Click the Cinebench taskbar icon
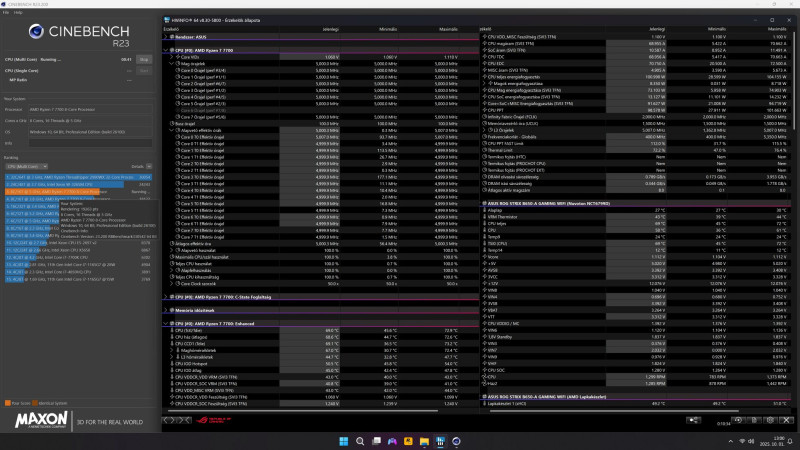 [456, 441]
